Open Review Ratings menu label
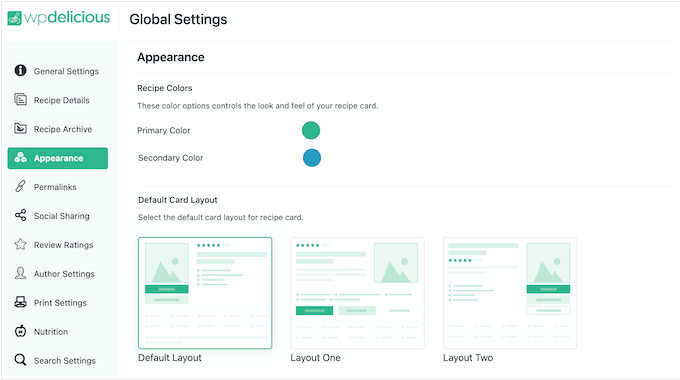This screenshot has height=380, width=680. (64, 245)
